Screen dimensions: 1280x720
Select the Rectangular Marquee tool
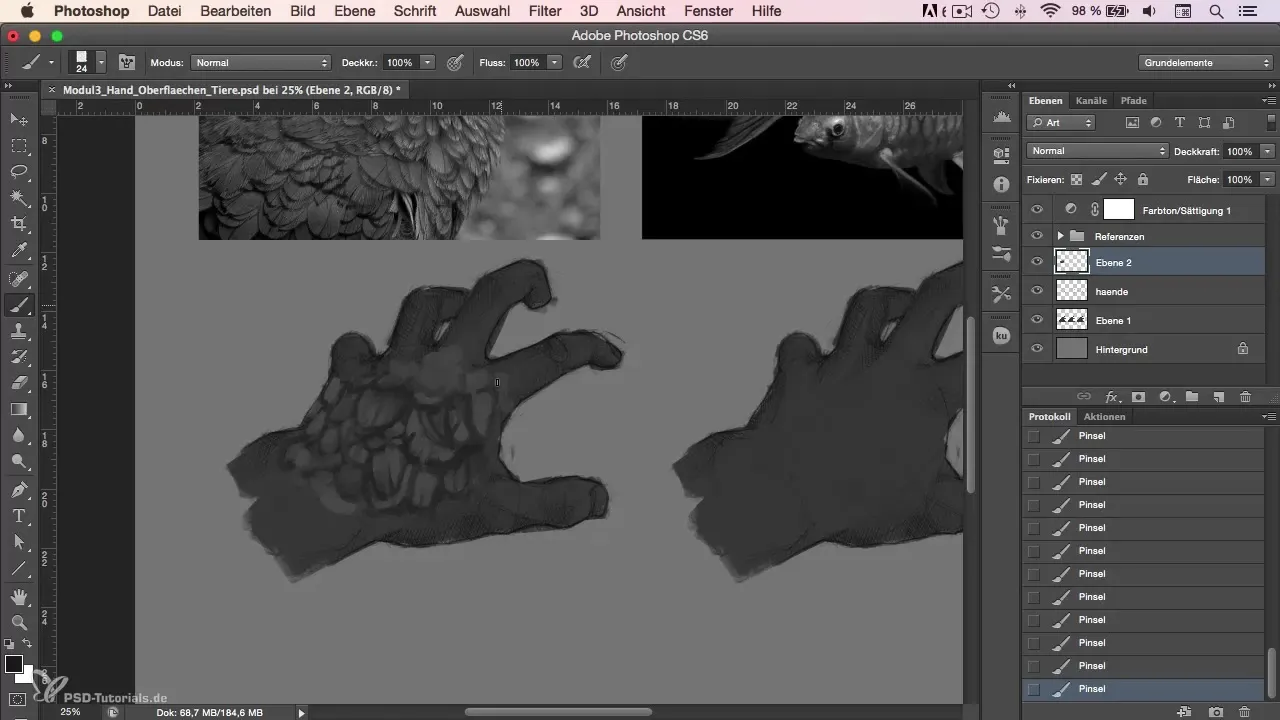pyautogui.click(x=19, y=145)
